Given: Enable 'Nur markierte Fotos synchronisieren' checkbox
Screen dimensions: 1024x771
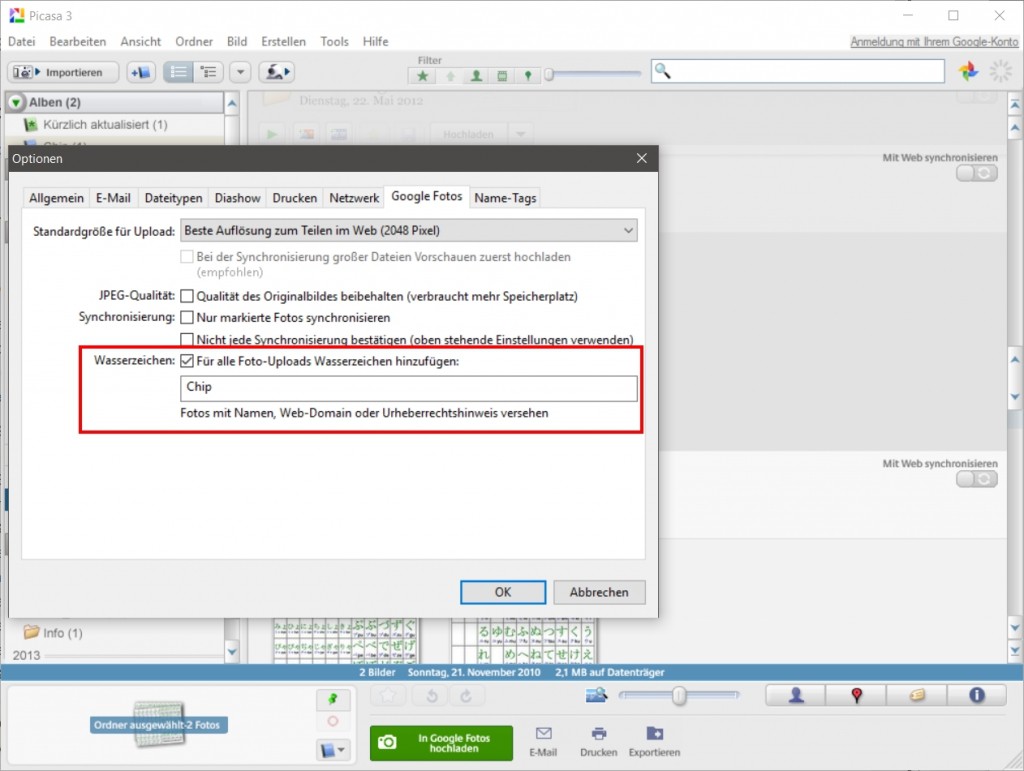Looking at the screenshot, I should click(187, 317).
